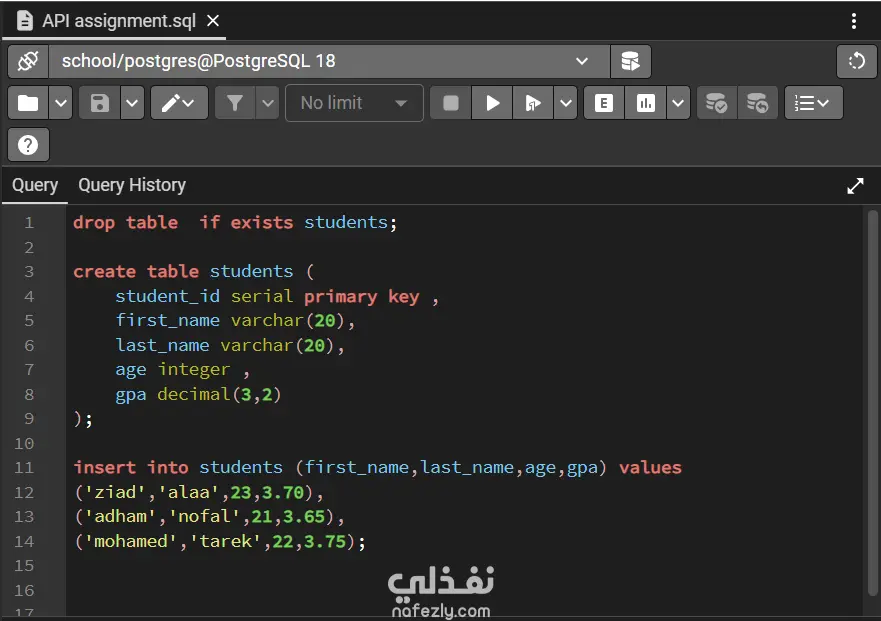Click the editor vertical scrollbar
Viewport: 881px width, 621px height.
click(x=872, y=402)
